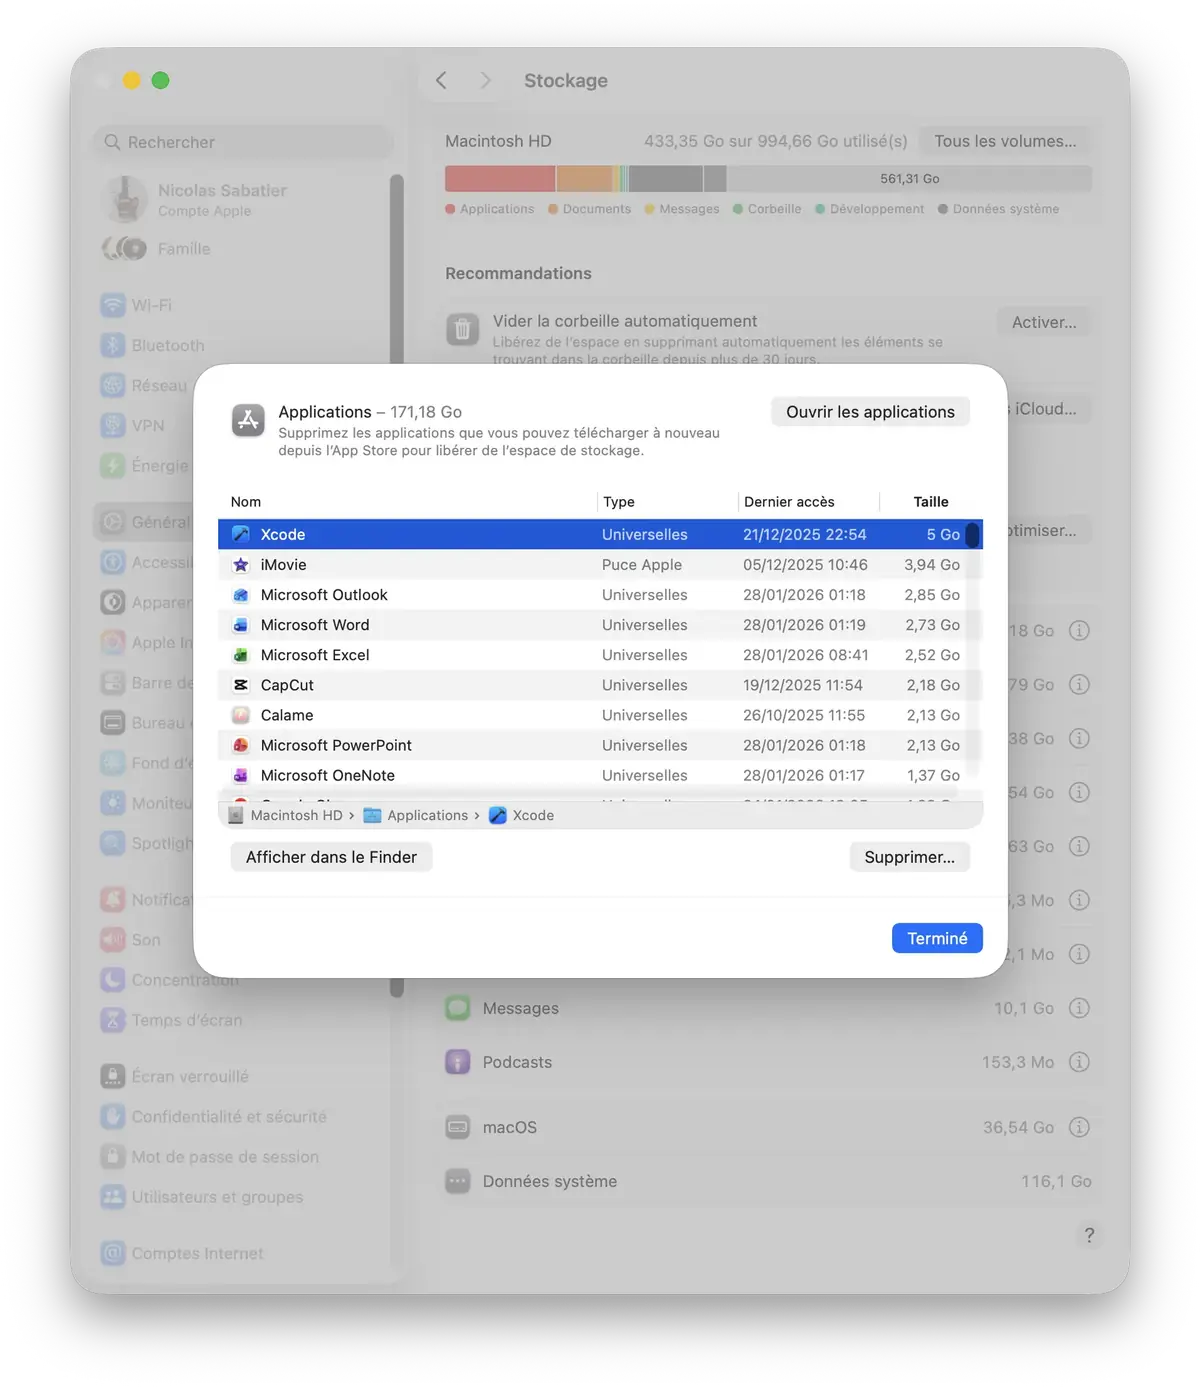This screenshot has width=1200, height=1387.
Task: Click the info circle next to Messages
Action: pyautogui.click(x=1079, y=1008)
